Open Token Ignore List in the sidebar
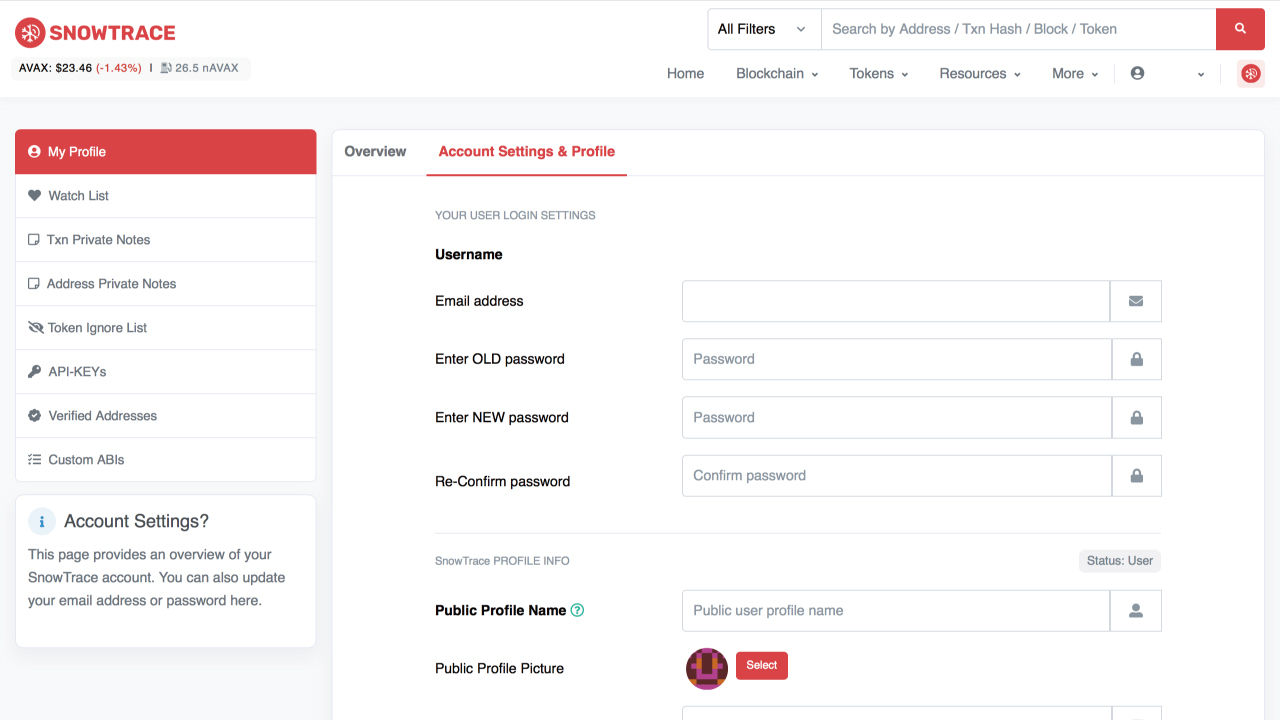The image size is (1280, 720). (x=166, y=328)
